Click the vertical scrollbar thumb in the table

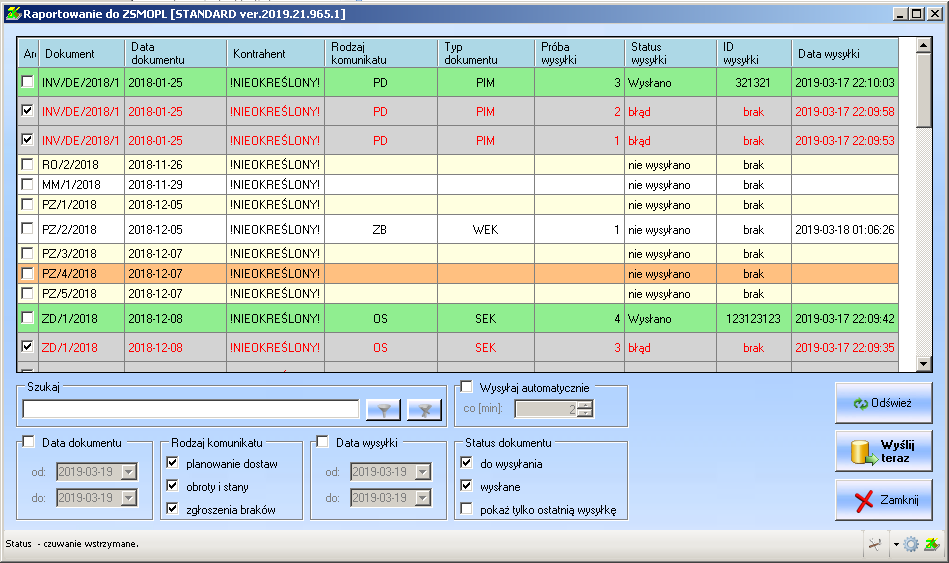tap(924, 90)
